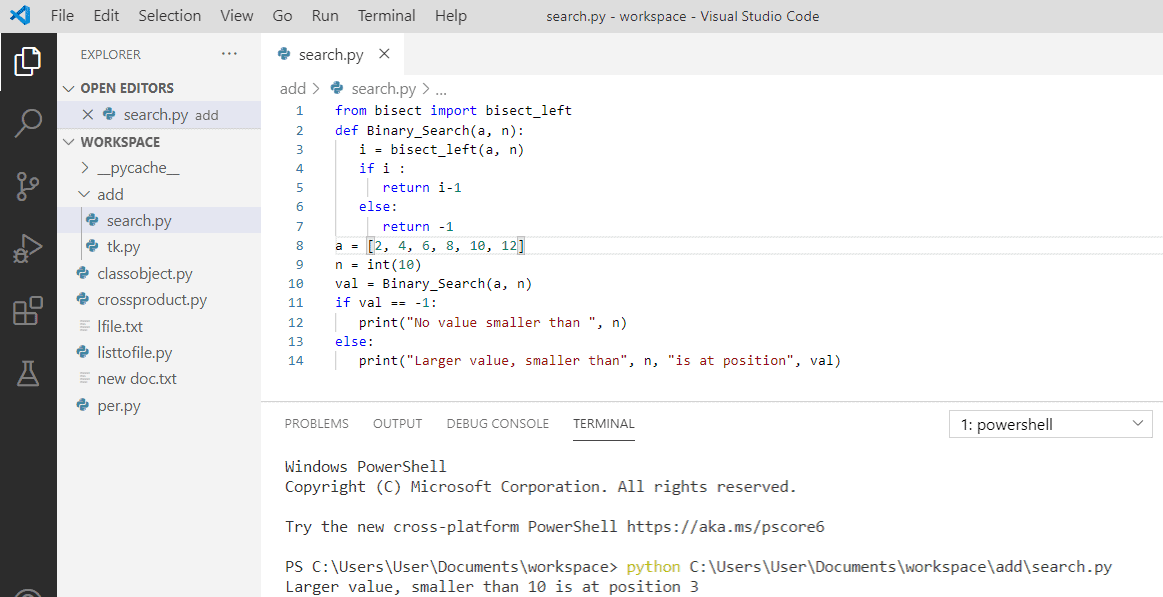
Task: Click the VS Code logo icon
Action: pyautogui.click(x=20, y=15)
